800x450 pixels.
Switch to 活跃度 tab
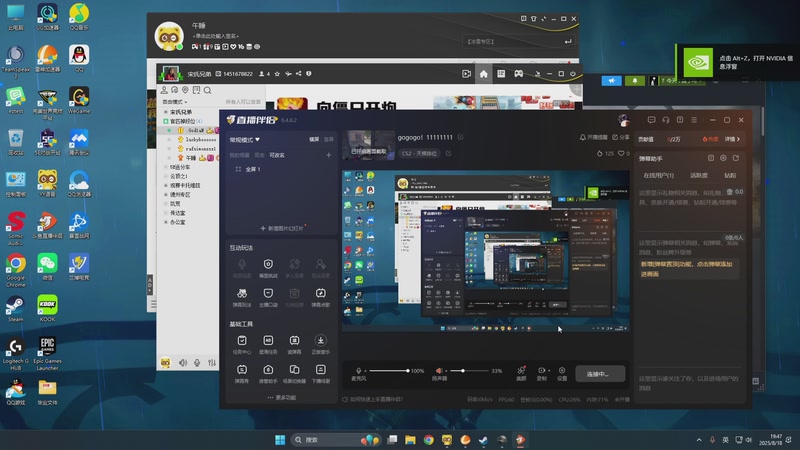point(699,175)
